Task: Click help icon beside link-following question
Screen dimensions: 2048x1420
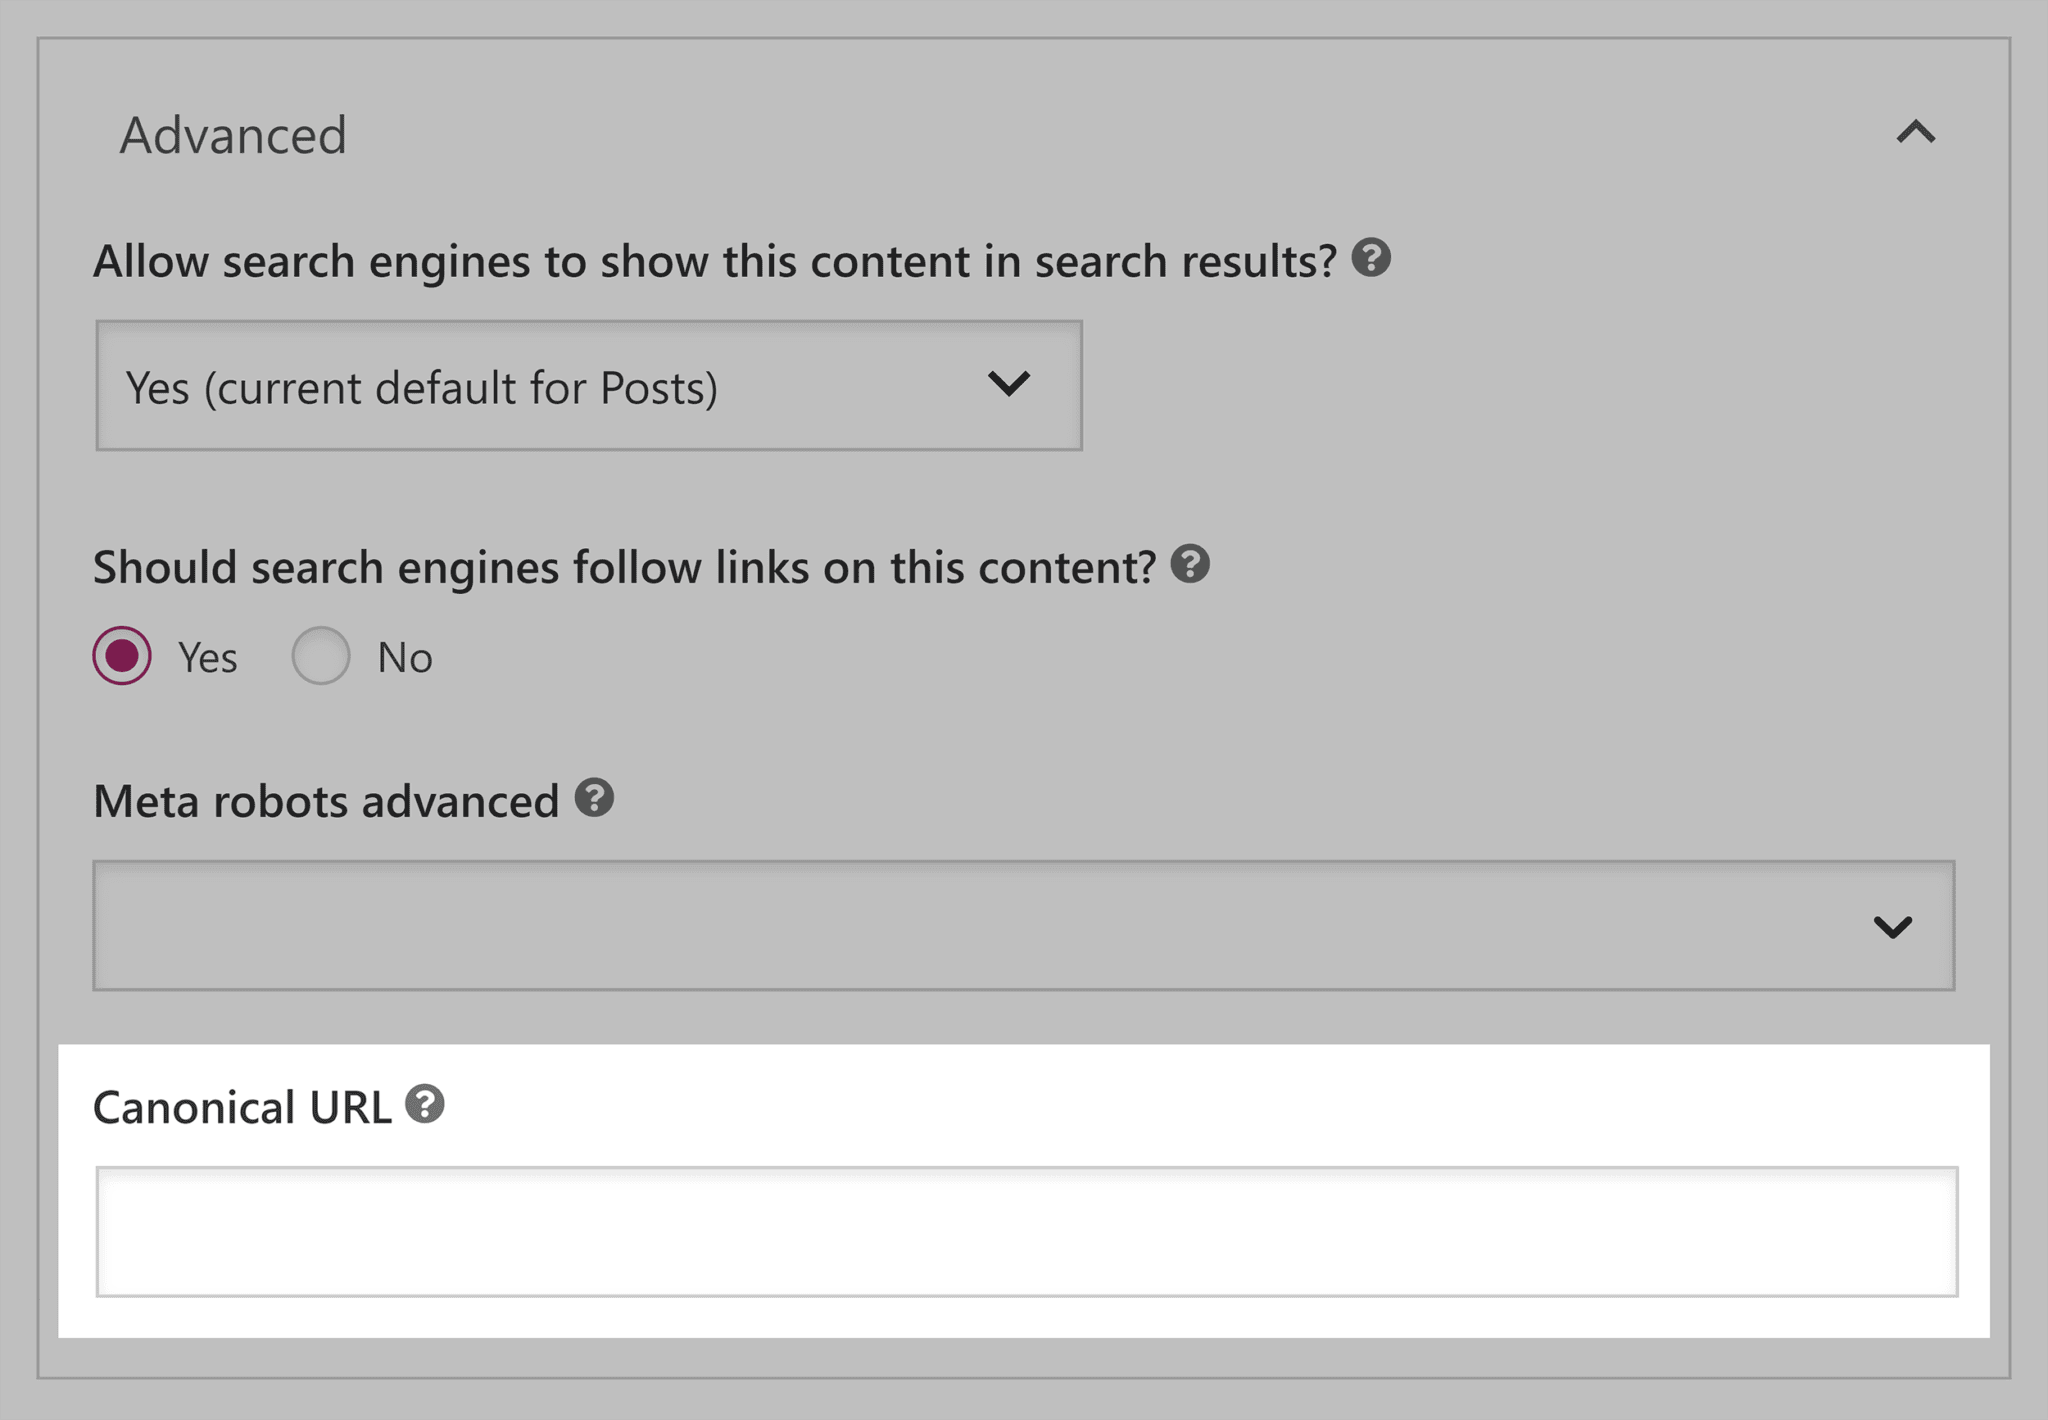Action: click(x=1191, y=567)
